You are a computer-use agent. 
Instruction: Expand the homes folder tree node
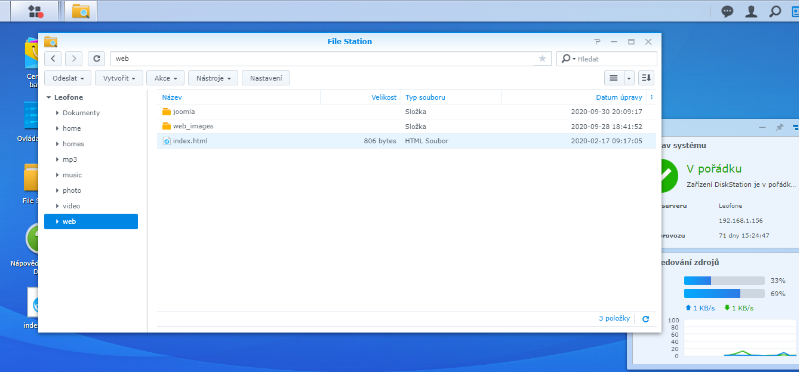click(57, 144)
